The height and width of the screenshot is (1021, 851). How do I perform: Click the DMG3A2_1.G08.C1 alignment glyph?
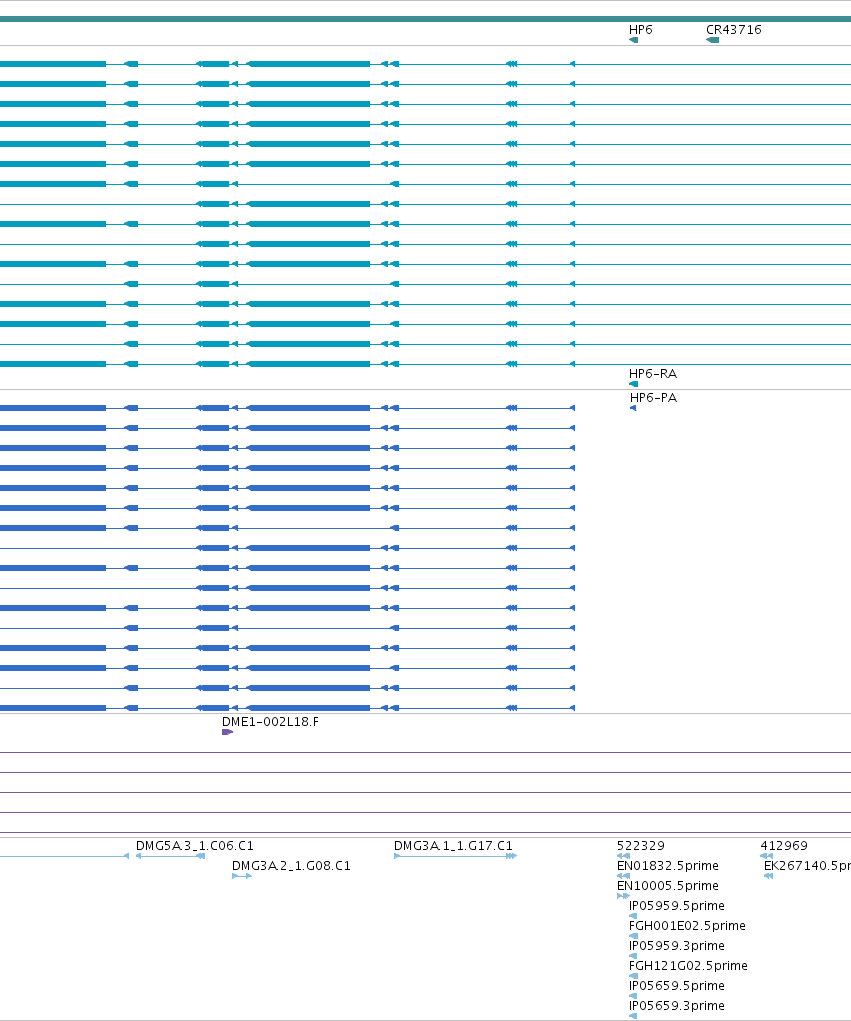[242, 876]
